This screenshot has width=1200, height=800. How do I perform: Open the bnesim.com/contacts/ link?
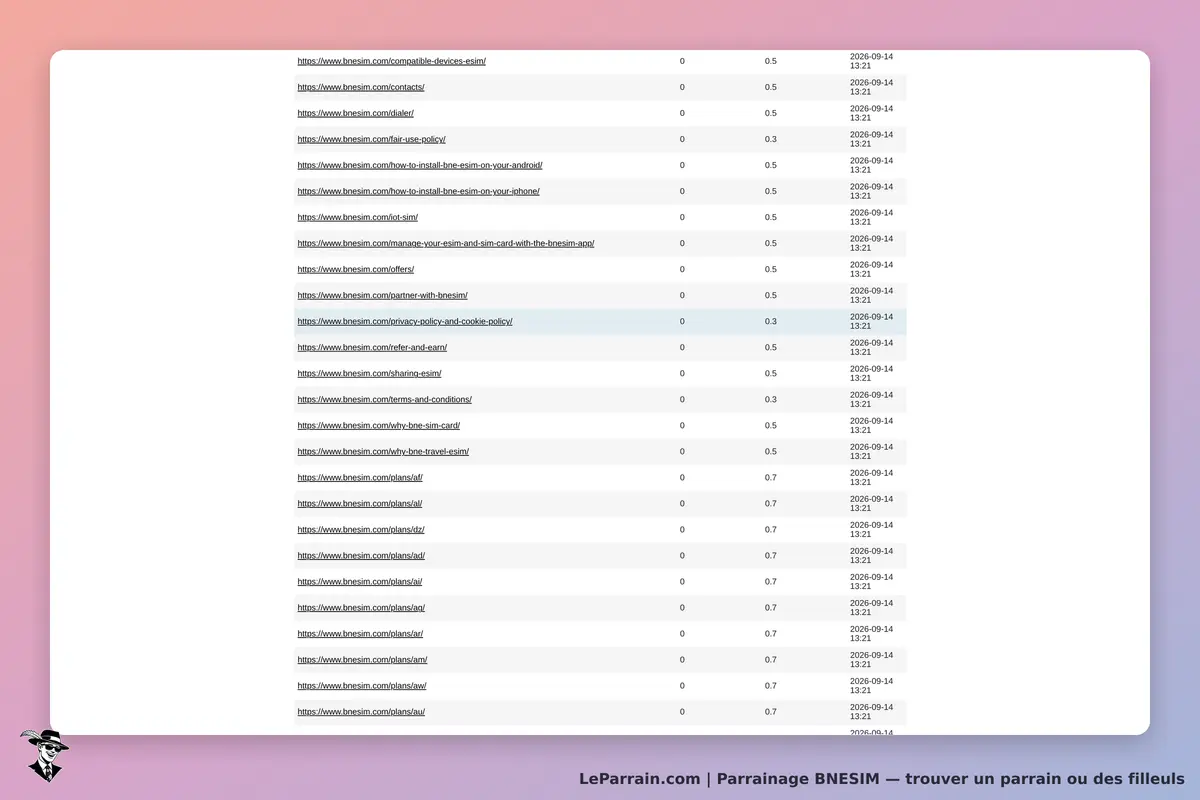point(361,87)
